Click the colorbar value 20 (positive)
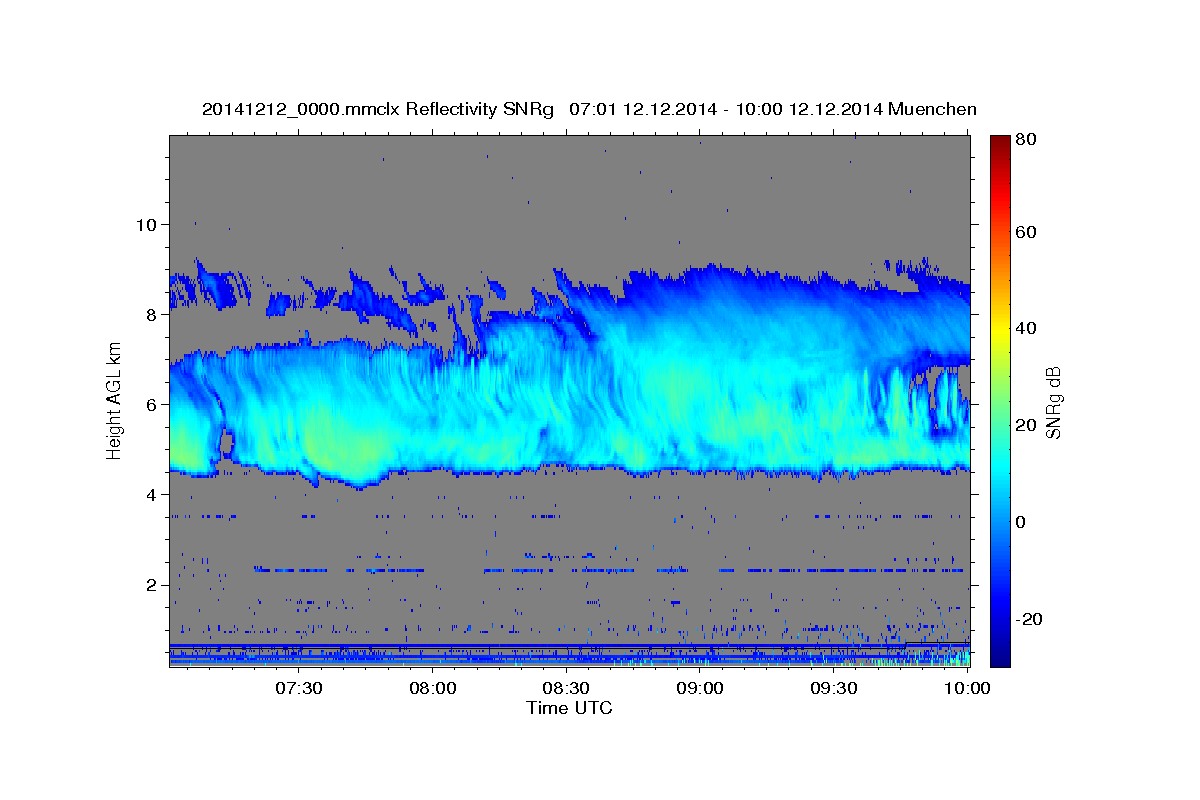The image size is (1200, 800). [x=1028, y=425]
